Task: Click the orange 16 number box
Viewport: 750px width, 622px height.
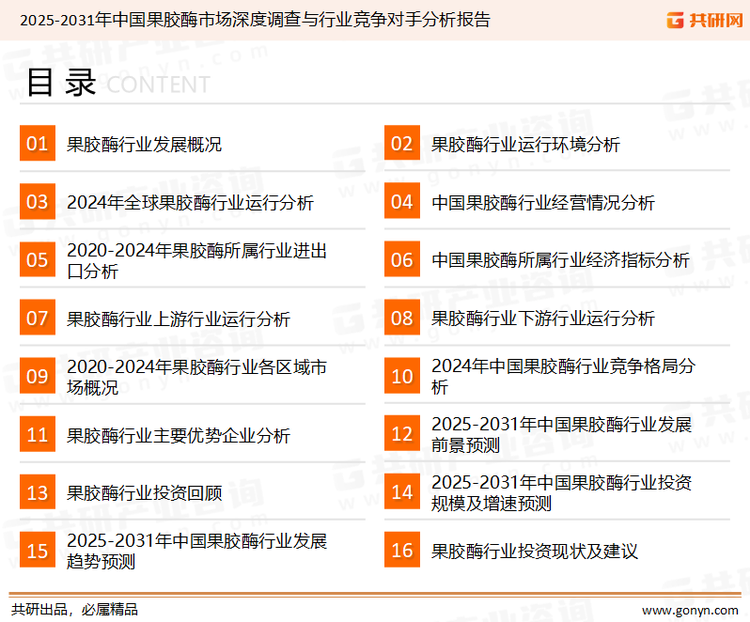Action: click(x=402, y=550)
